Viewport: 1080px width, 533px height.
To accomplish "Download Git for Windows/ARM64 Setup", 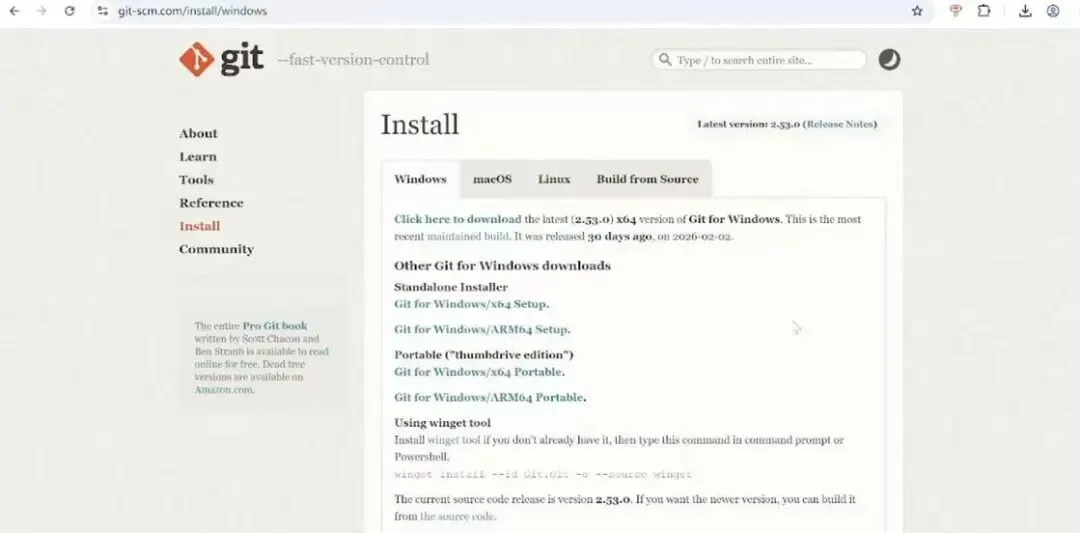I will 481,330.
